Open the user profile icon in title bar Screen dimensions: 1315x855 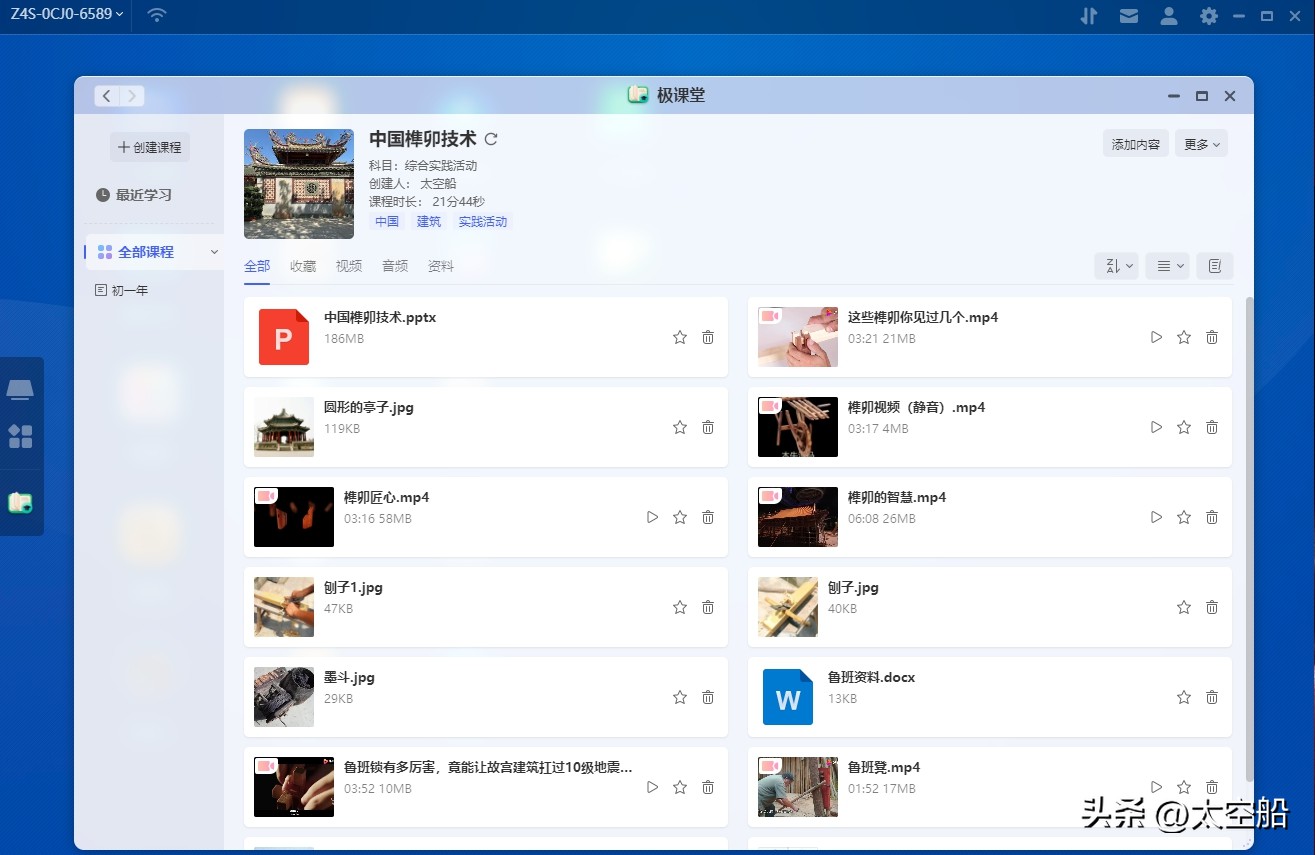[x=1168, y=15]
